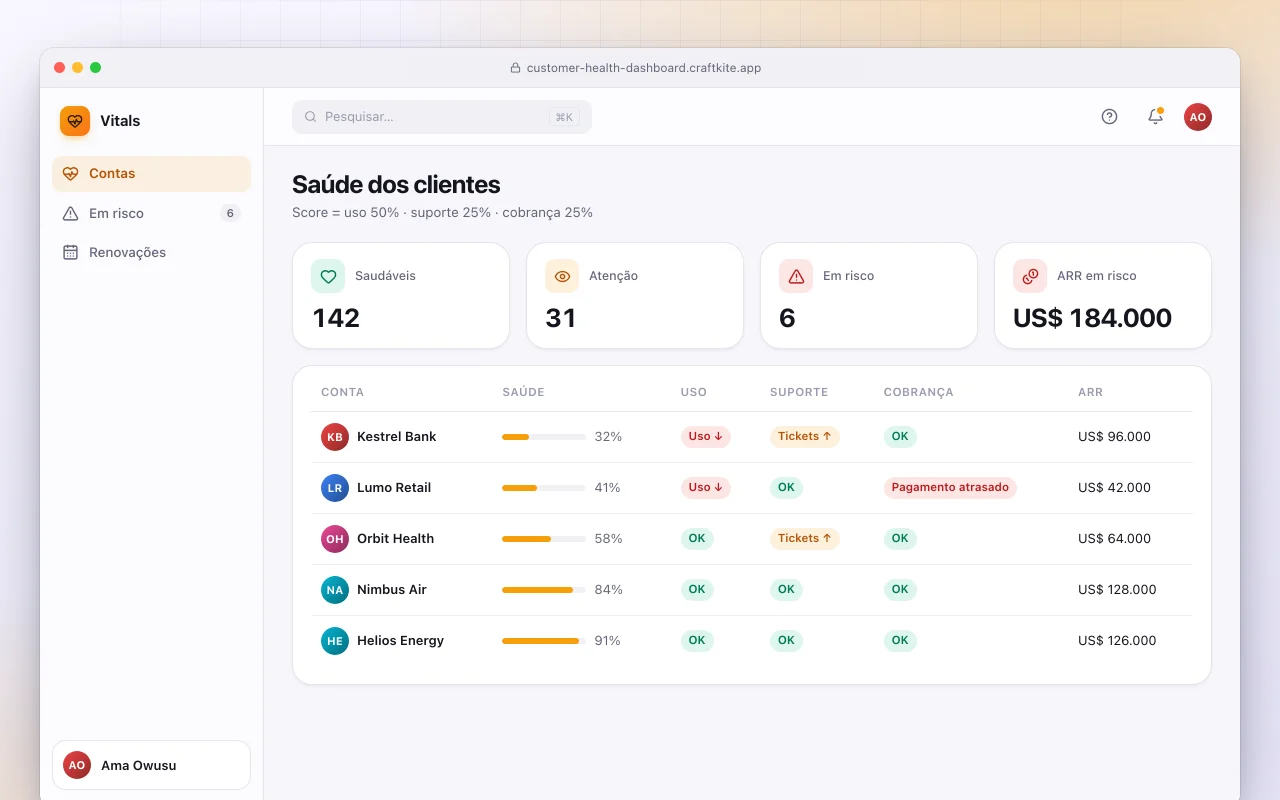Go to Em risco in sidebar
This screenshot has width=1280, height=800.
[151, 213]
